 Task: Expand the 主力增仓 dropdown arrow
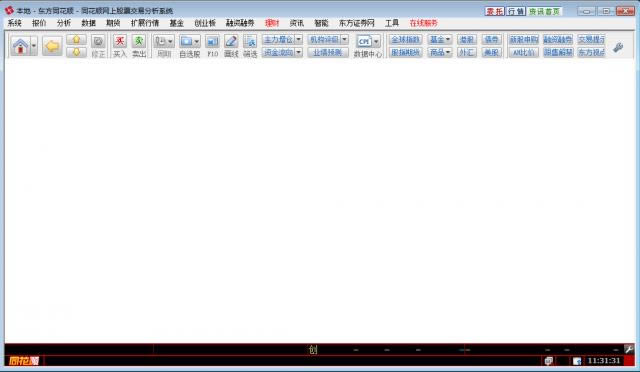coord(298,40)
